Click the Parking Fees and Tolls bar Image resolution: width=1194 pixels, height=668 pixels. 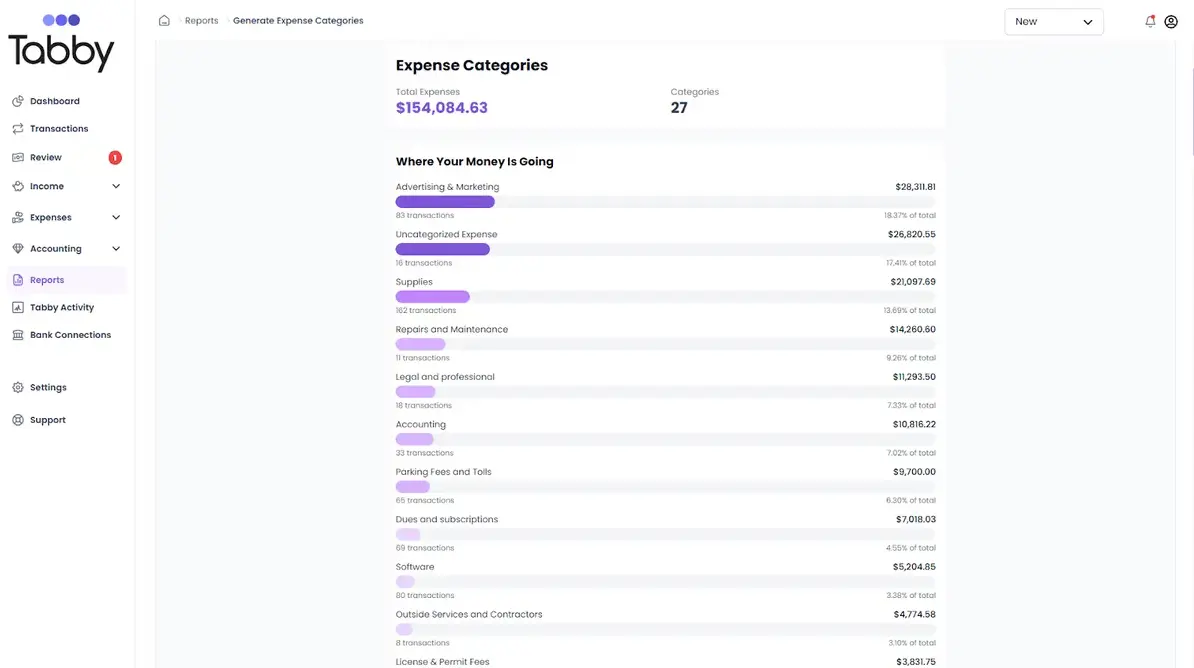tap(665, 487)
